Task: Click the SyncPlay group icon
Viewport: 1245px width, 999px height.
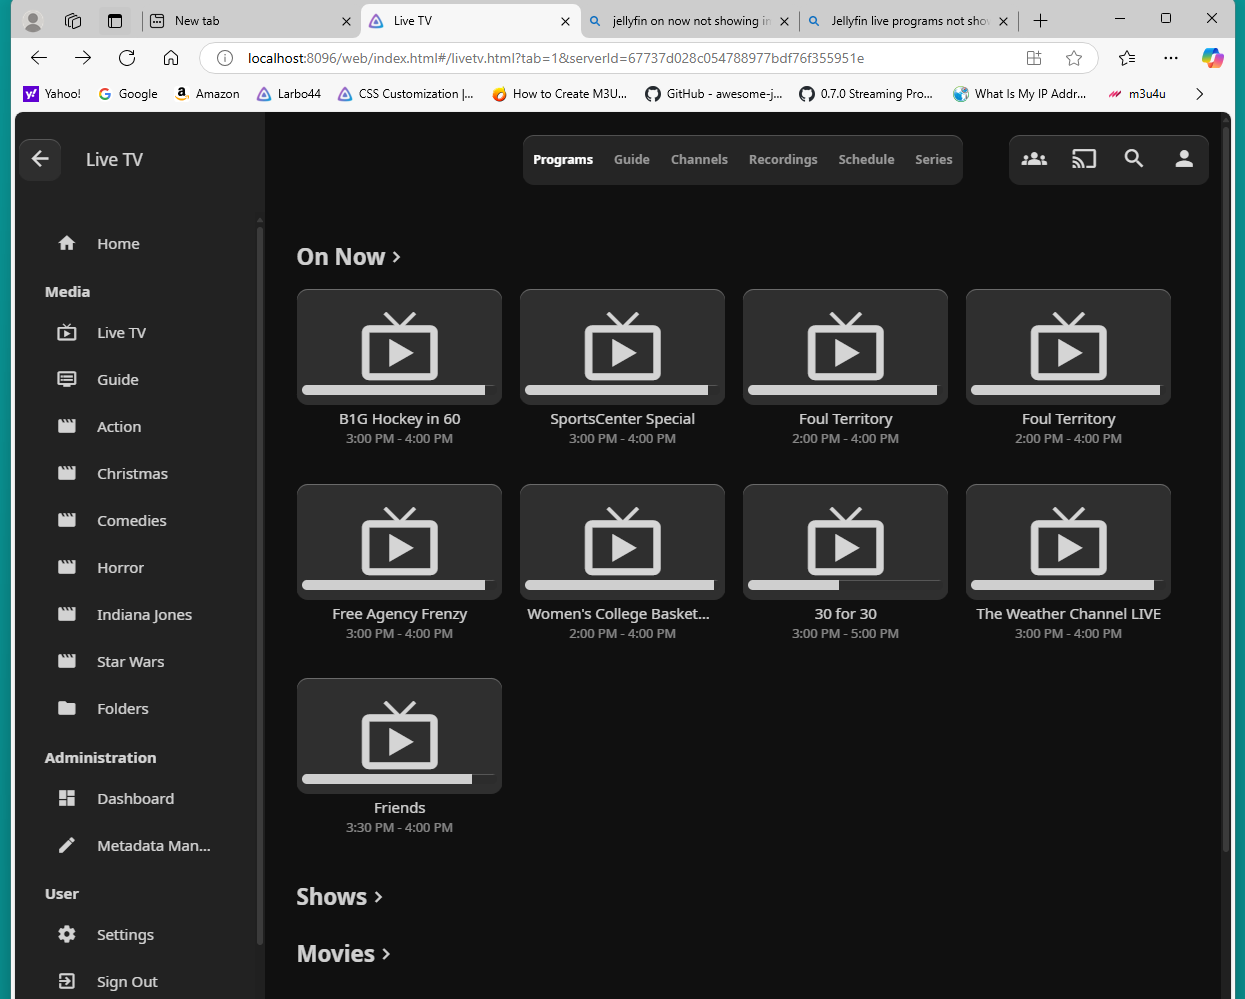Action: pyautogui.click(x=1034, y=159)
